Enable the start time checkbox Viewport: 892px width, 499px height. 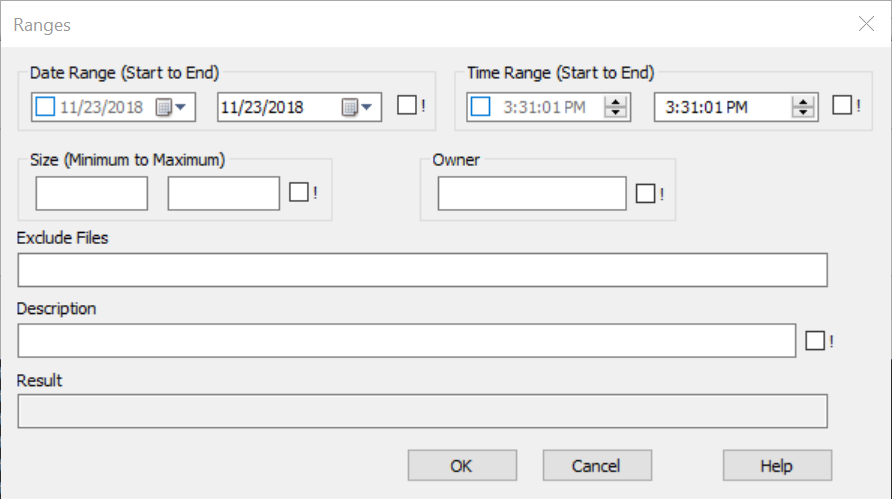(481, 107)
